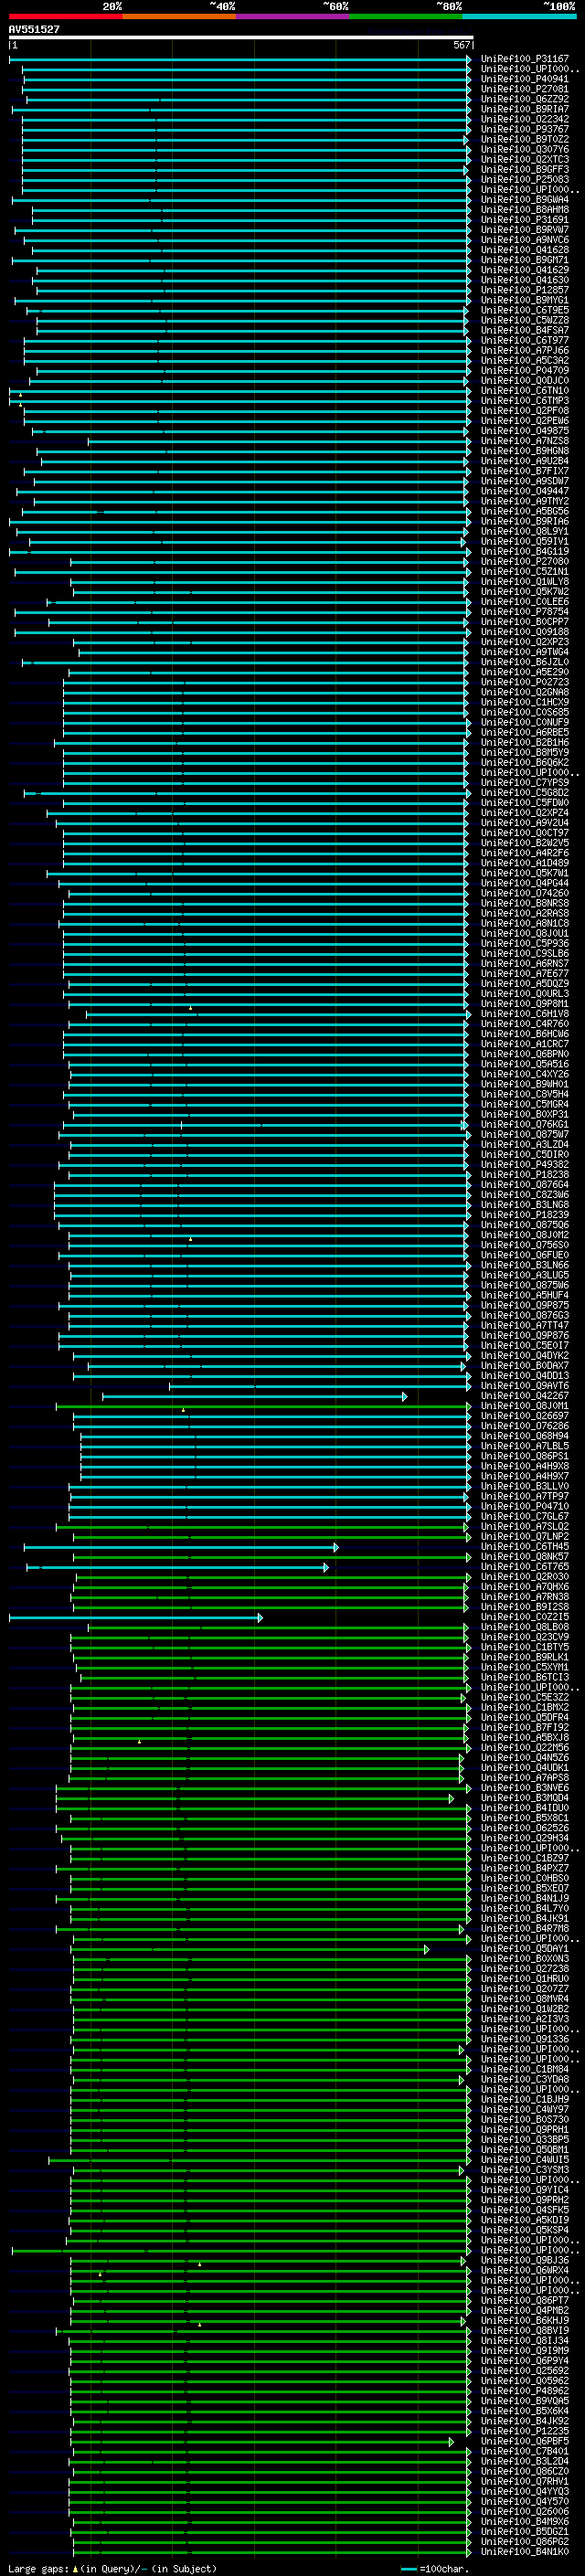585x2576 pixels.
Task: Pick the UniRef100_B9I2S8 label
Action: (x=525, y=1607)
